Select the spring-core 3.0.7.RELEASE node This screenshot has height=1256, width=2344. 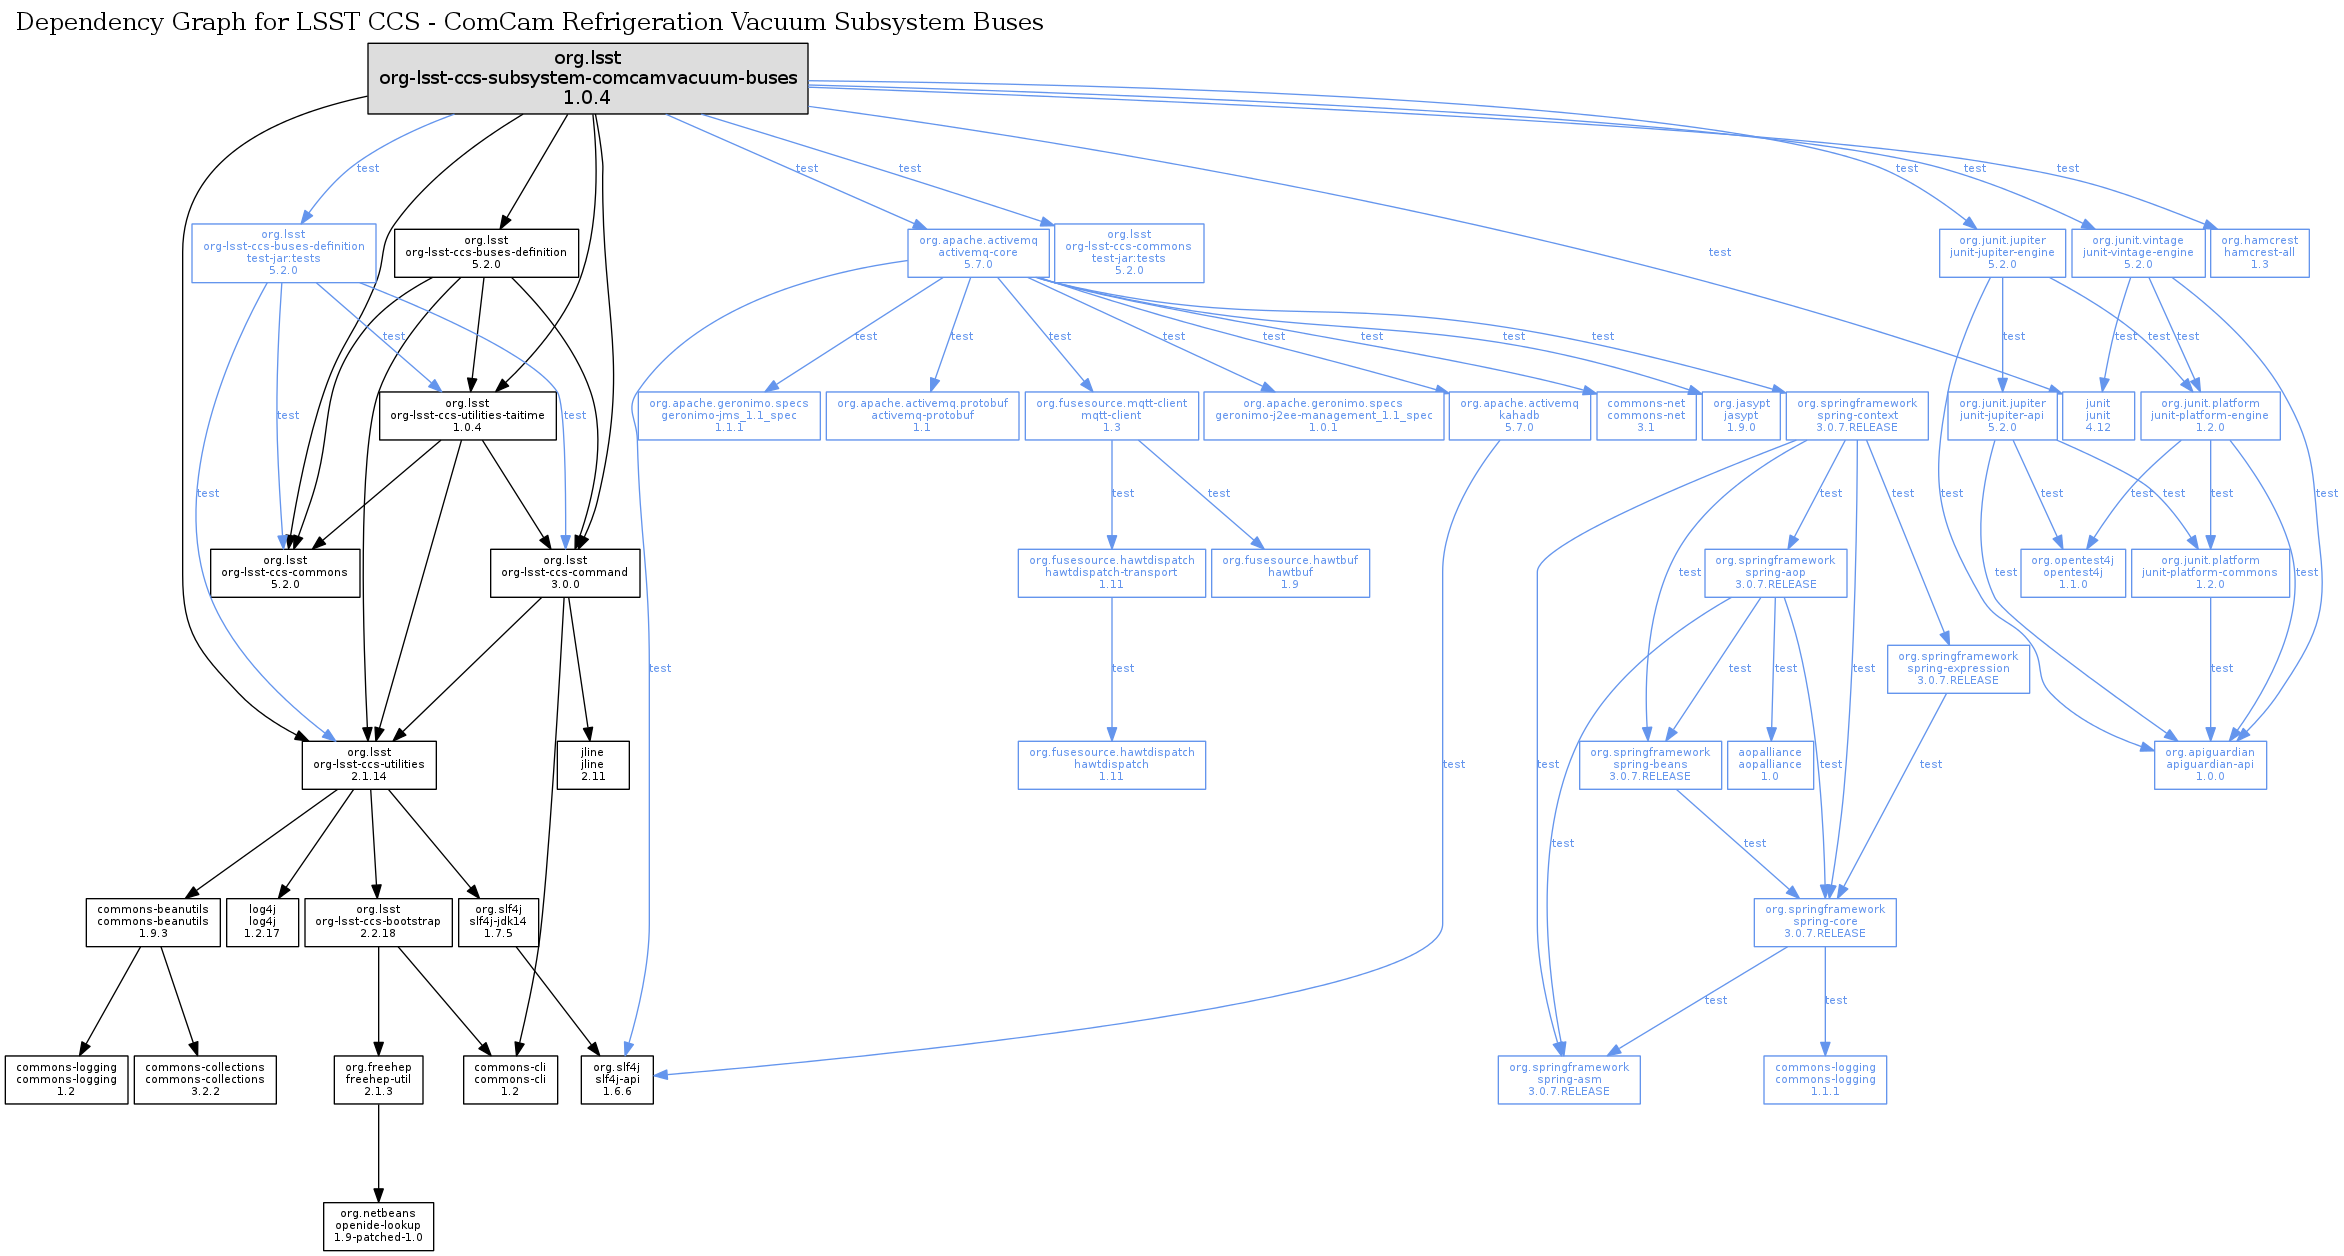pyautogui.click(x=1824, y=921)
